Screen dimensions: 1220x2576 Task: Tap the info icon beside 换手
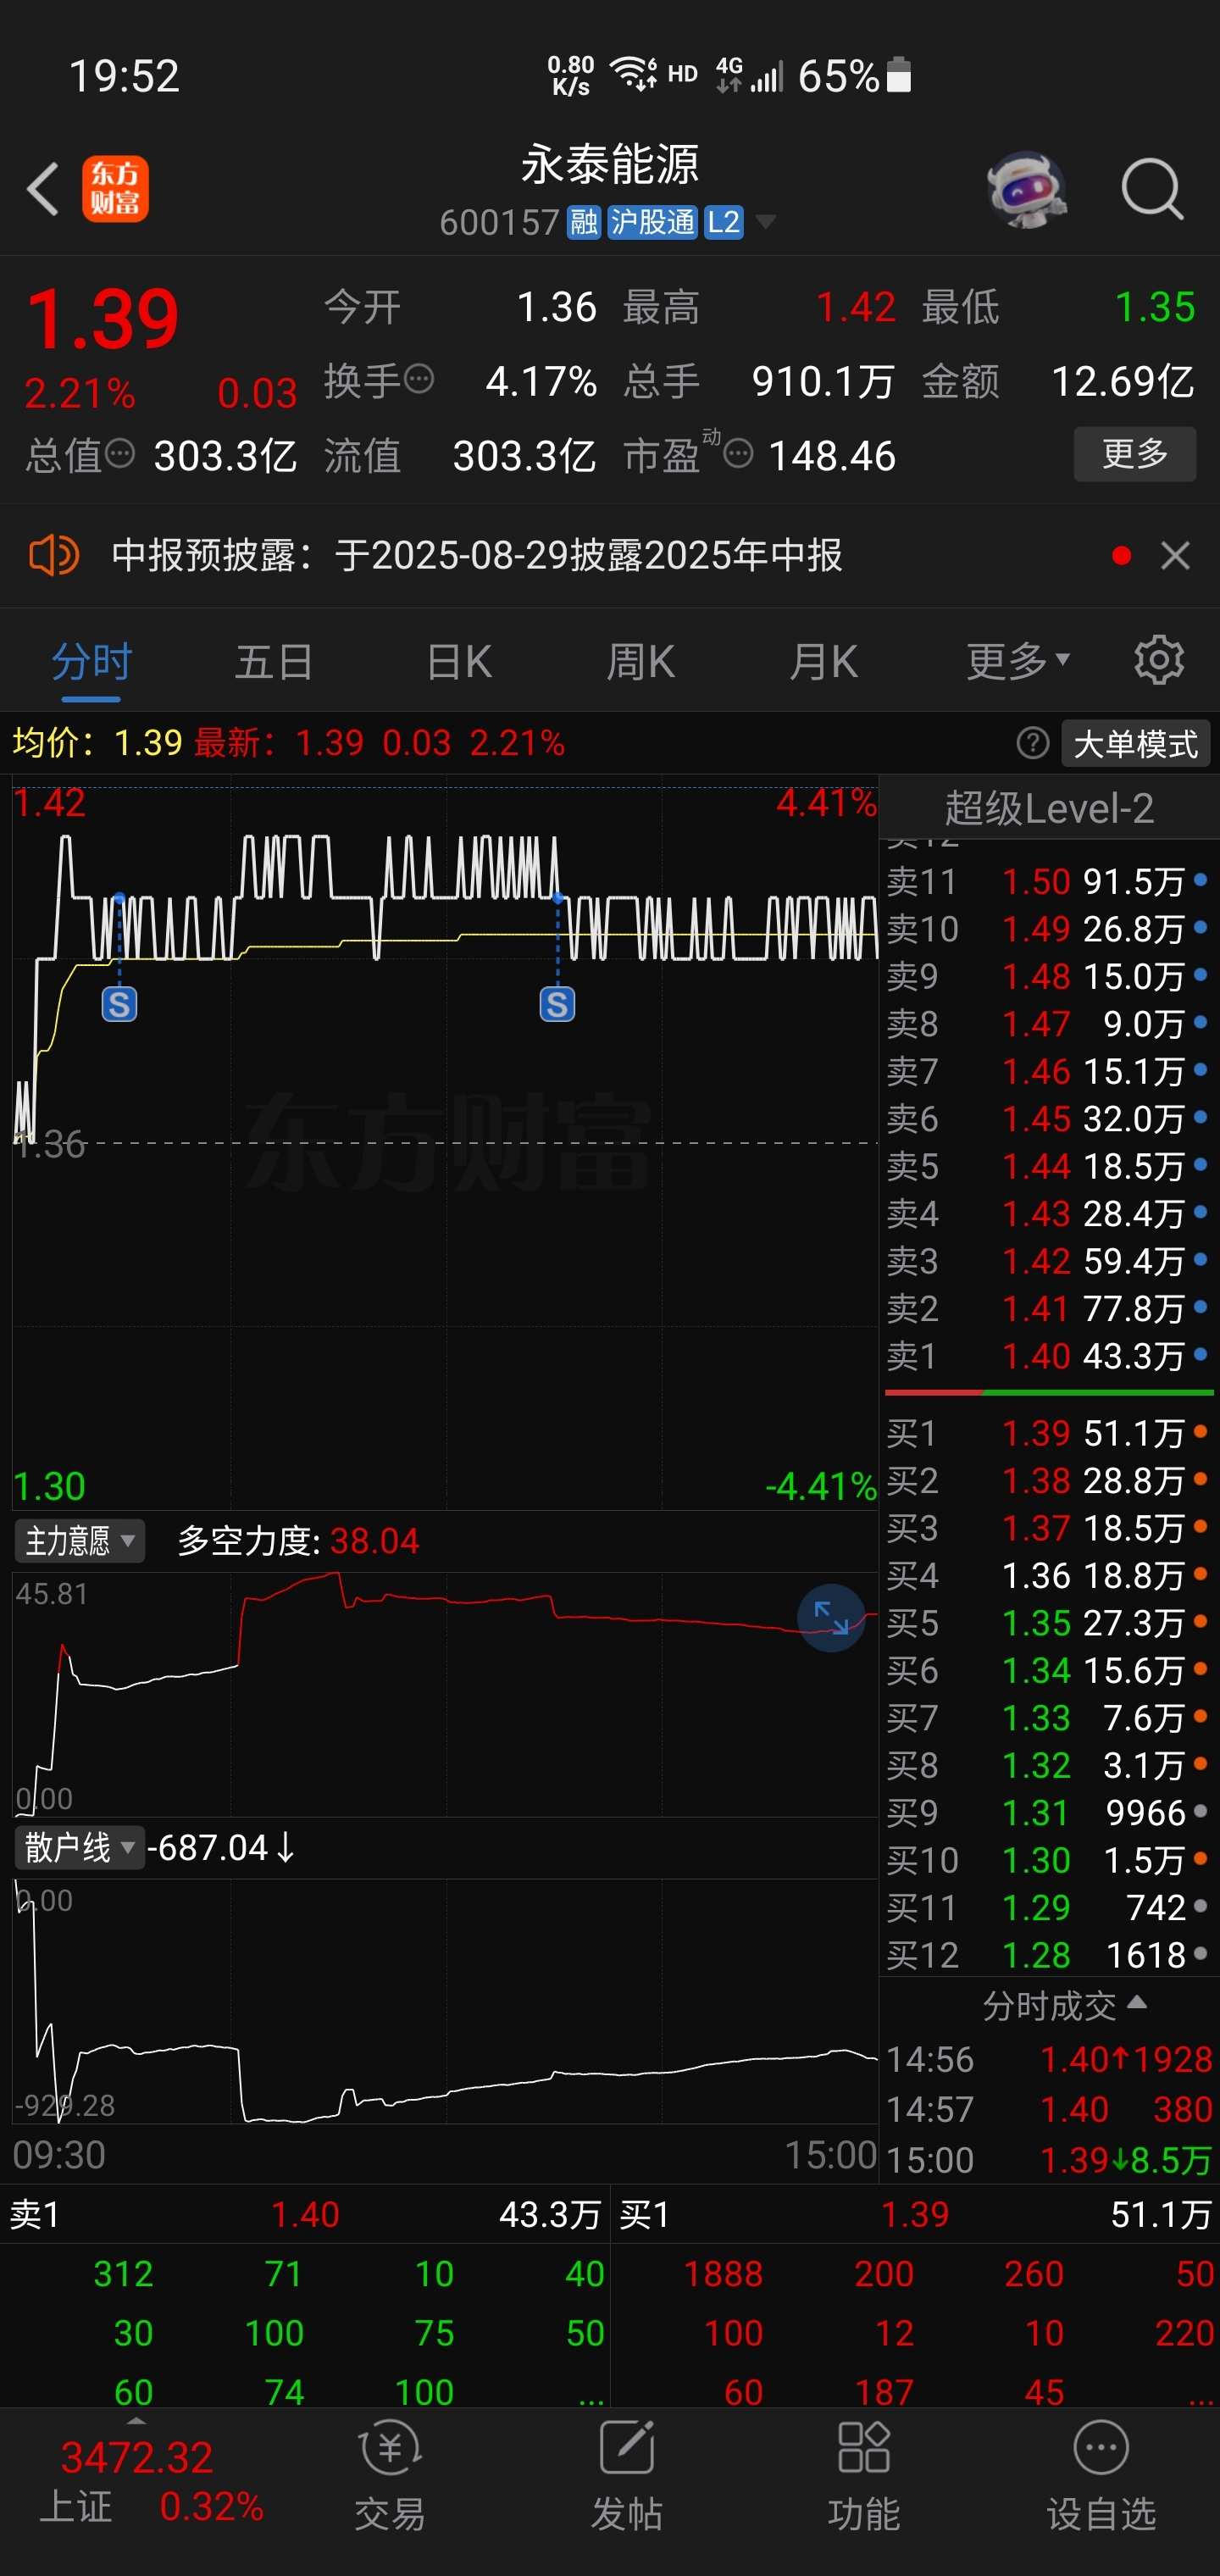click(x=419, y=380)
